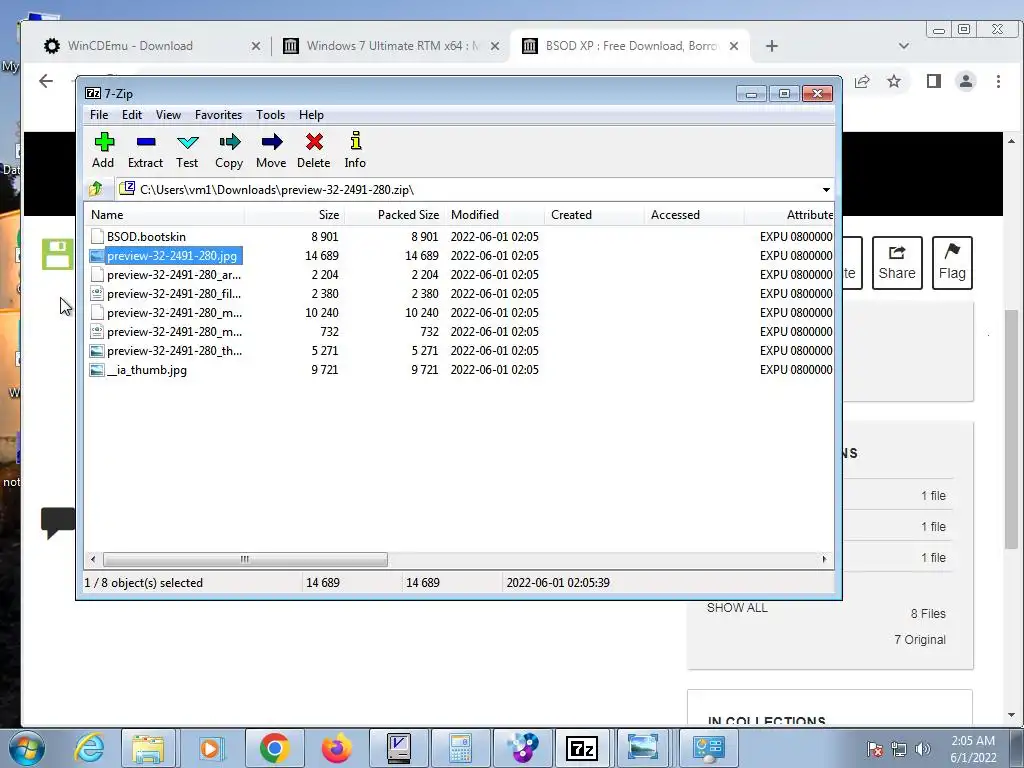Open the View menu
The height and width of the screenshot is (768, 1024).
tap(168, 115)
